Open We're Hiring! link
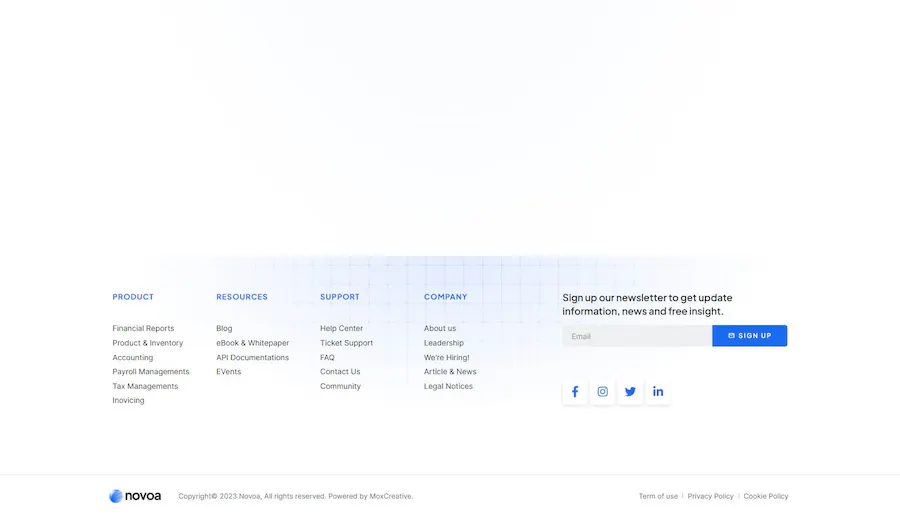The width and height of the screenshot is (900, 517). click(x=447, y=357)
